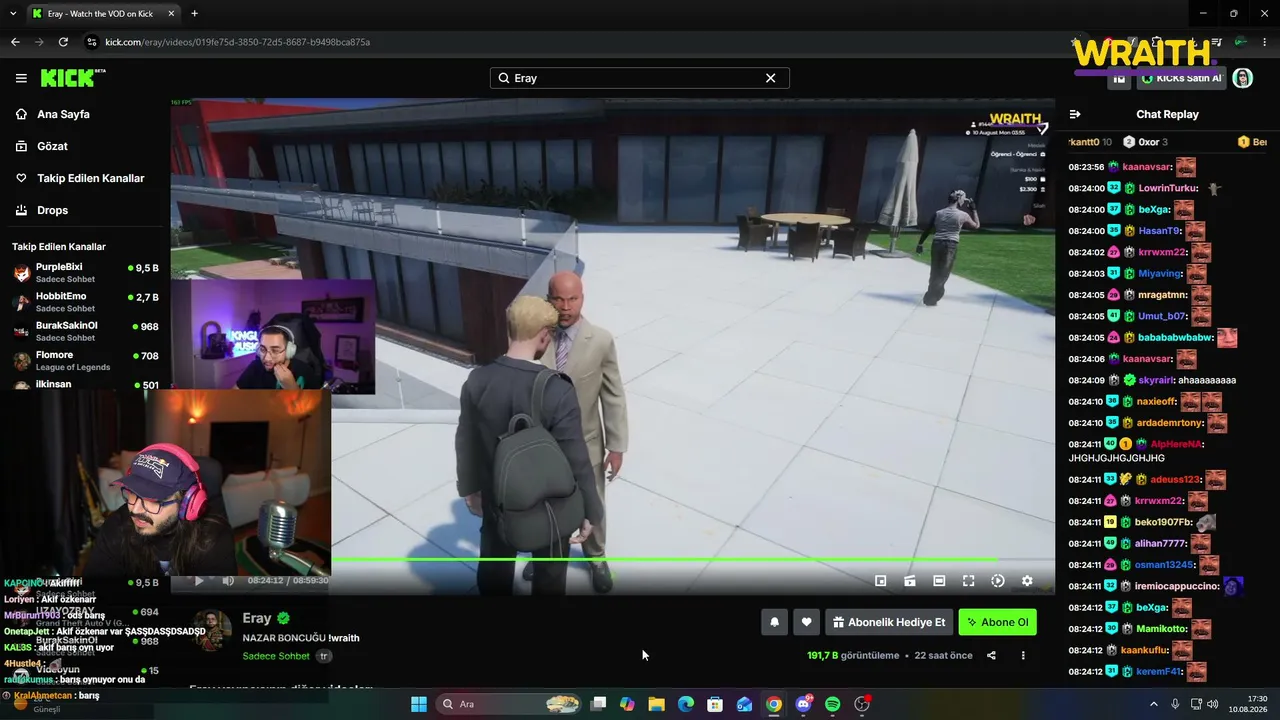The image size is (1280, 720).
Task: Open PurpleBixi followed channel
Action: (x=85, y=273)
